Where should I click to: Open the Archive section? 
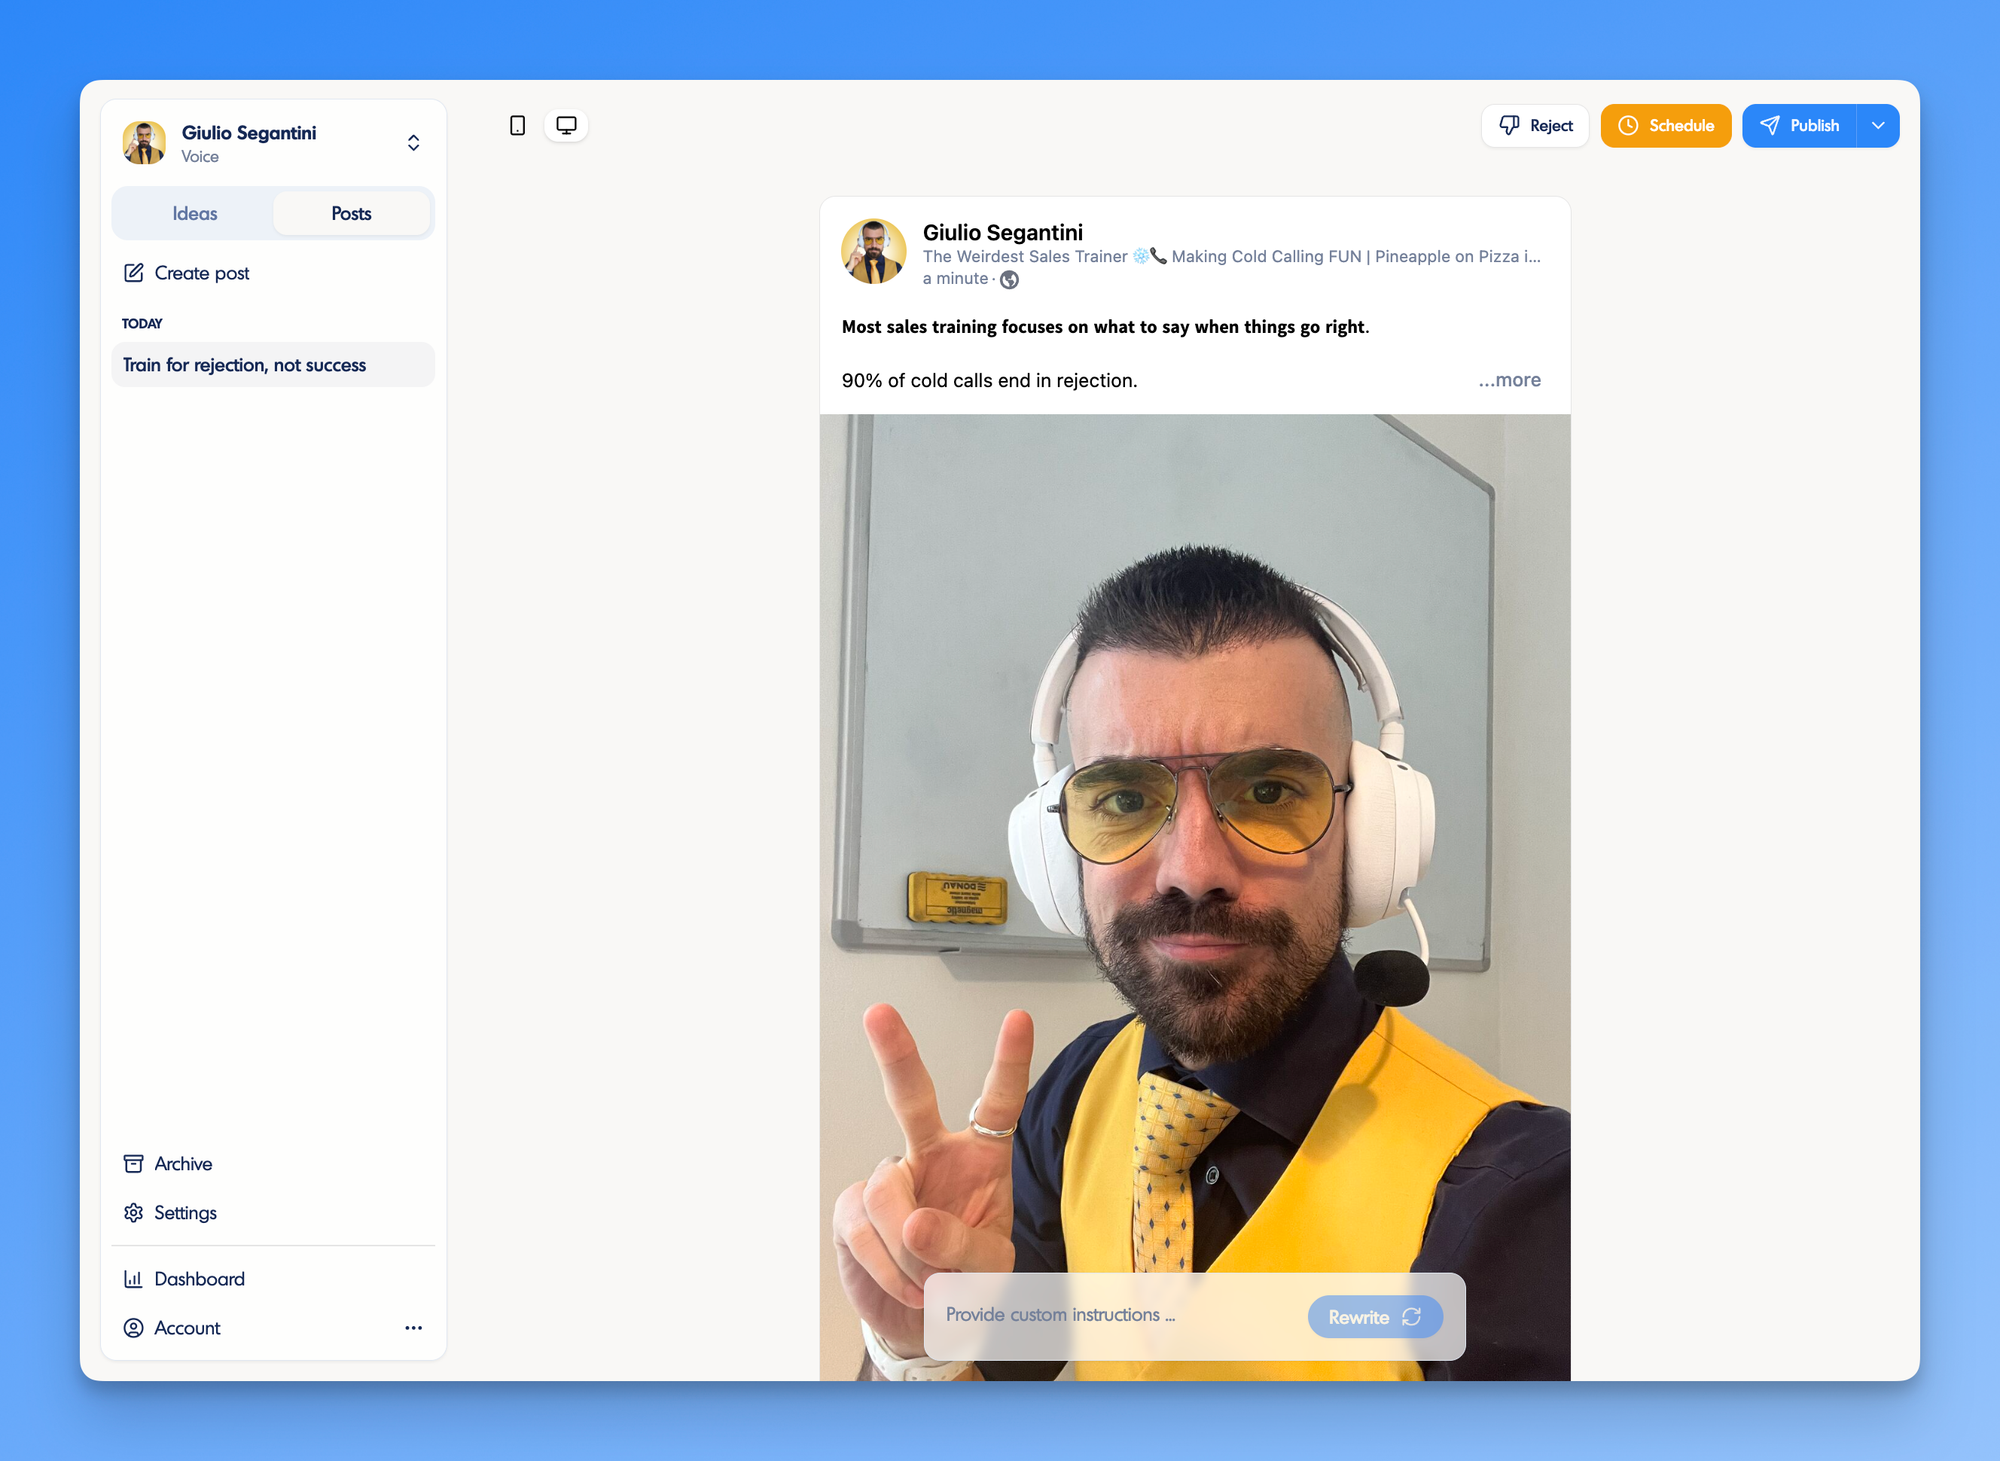pos(182,1163)
